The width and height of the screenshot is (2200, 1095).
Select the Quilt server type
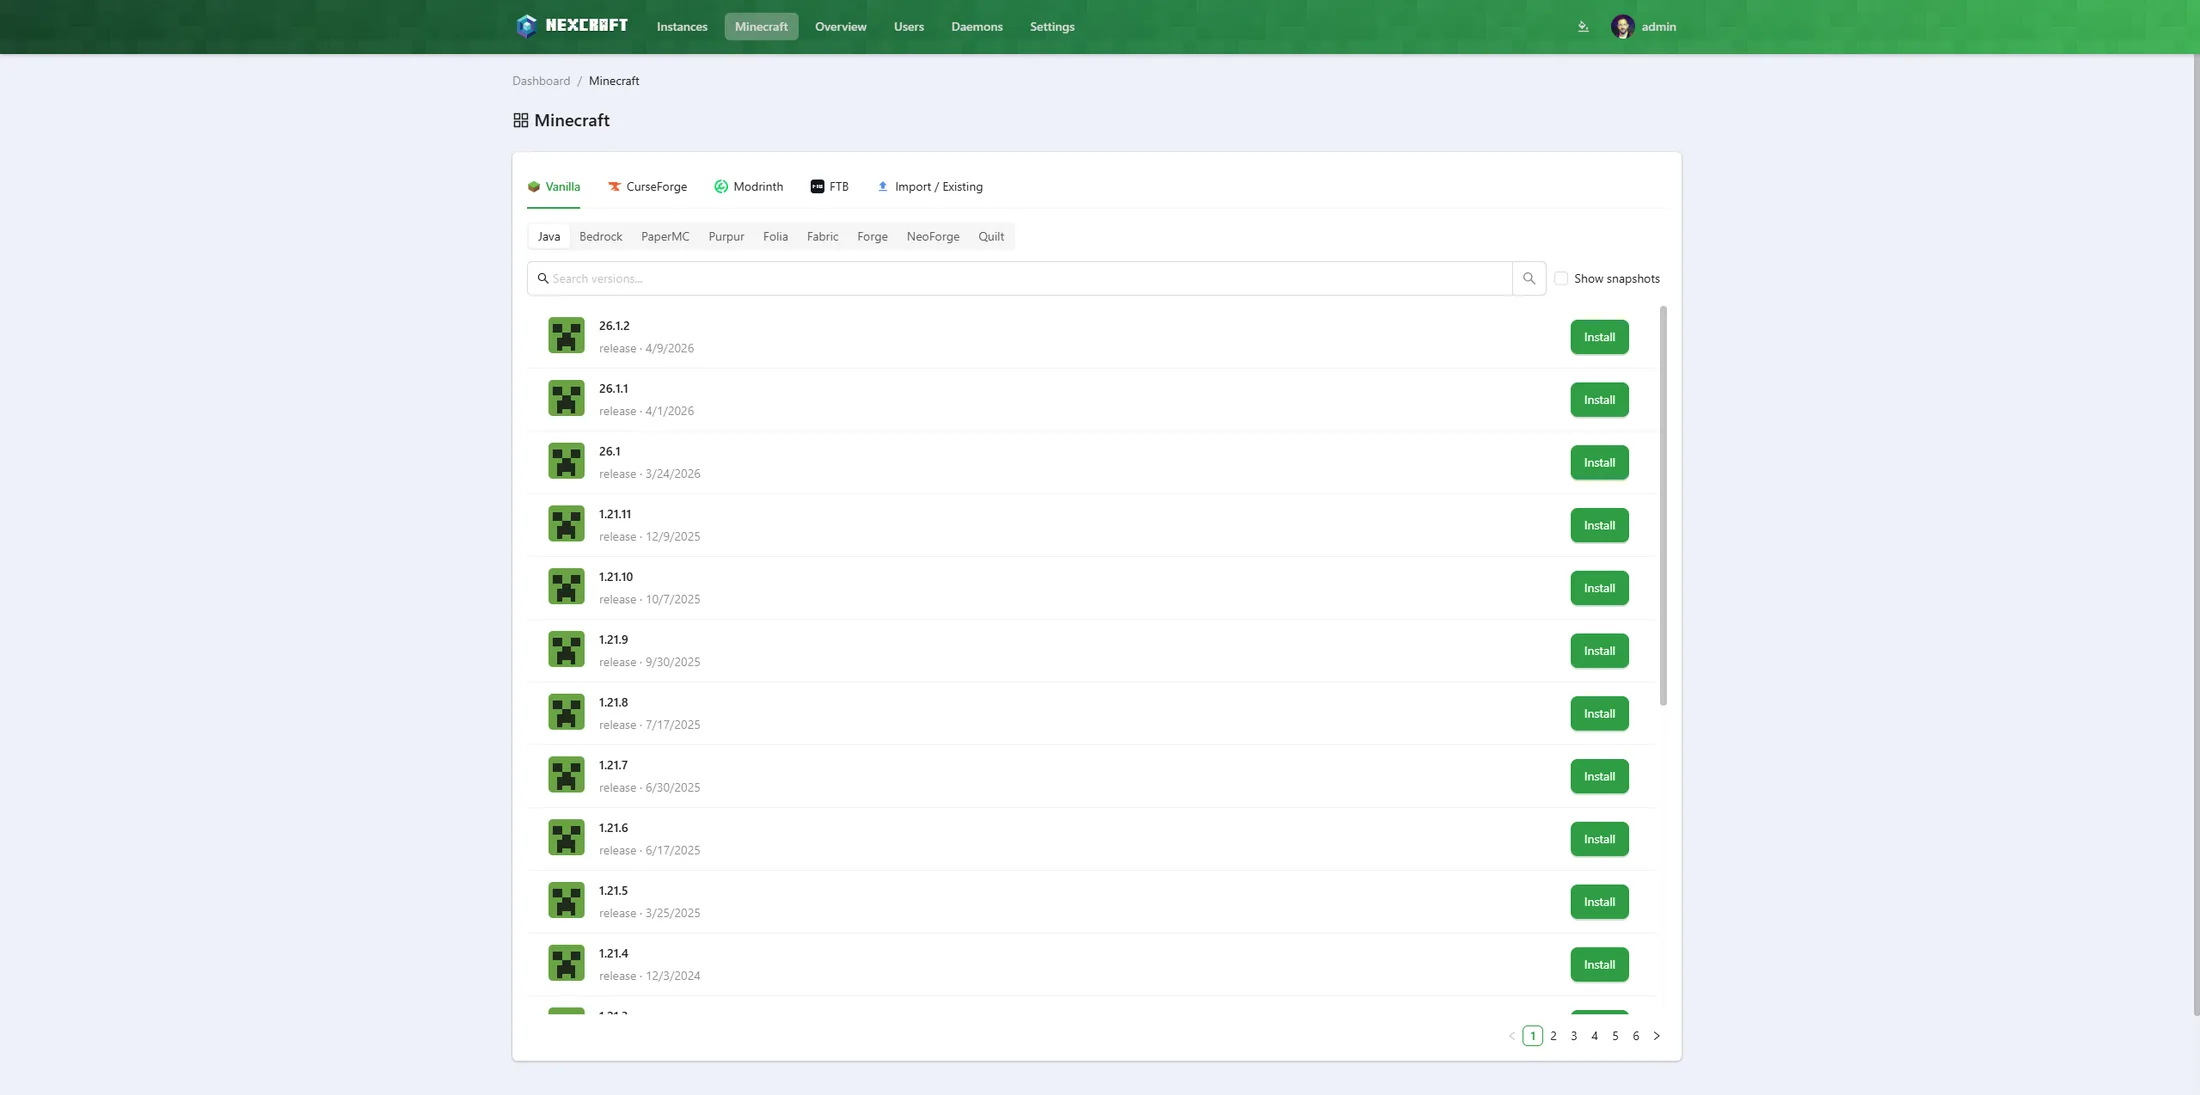click(x=991, y=237)
